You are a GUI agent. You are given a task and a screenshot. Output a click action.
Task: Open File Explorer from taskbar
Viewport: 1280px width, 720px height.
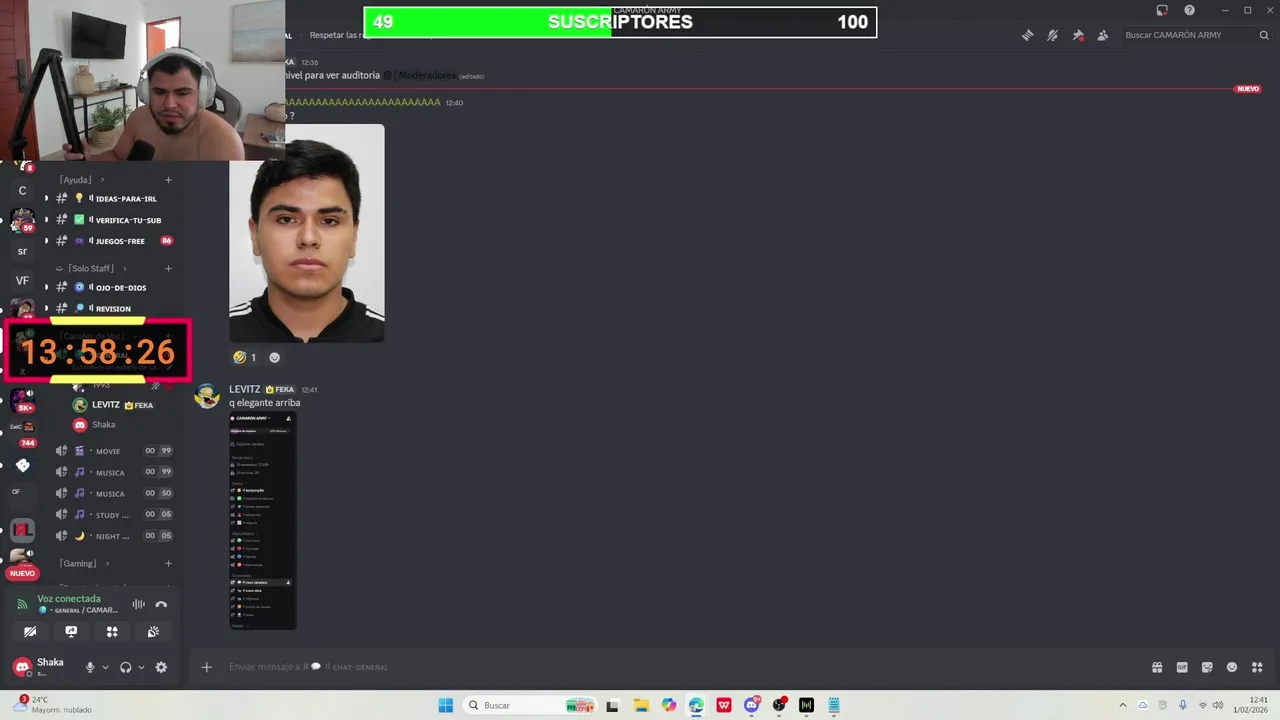(x=641, y=705)
